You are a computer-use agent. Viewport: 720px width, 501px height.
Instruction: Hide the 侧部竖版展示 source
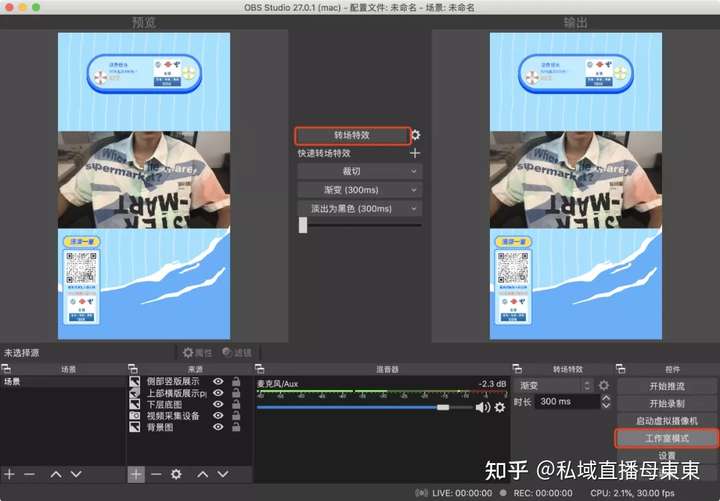(x=218, y=382)
